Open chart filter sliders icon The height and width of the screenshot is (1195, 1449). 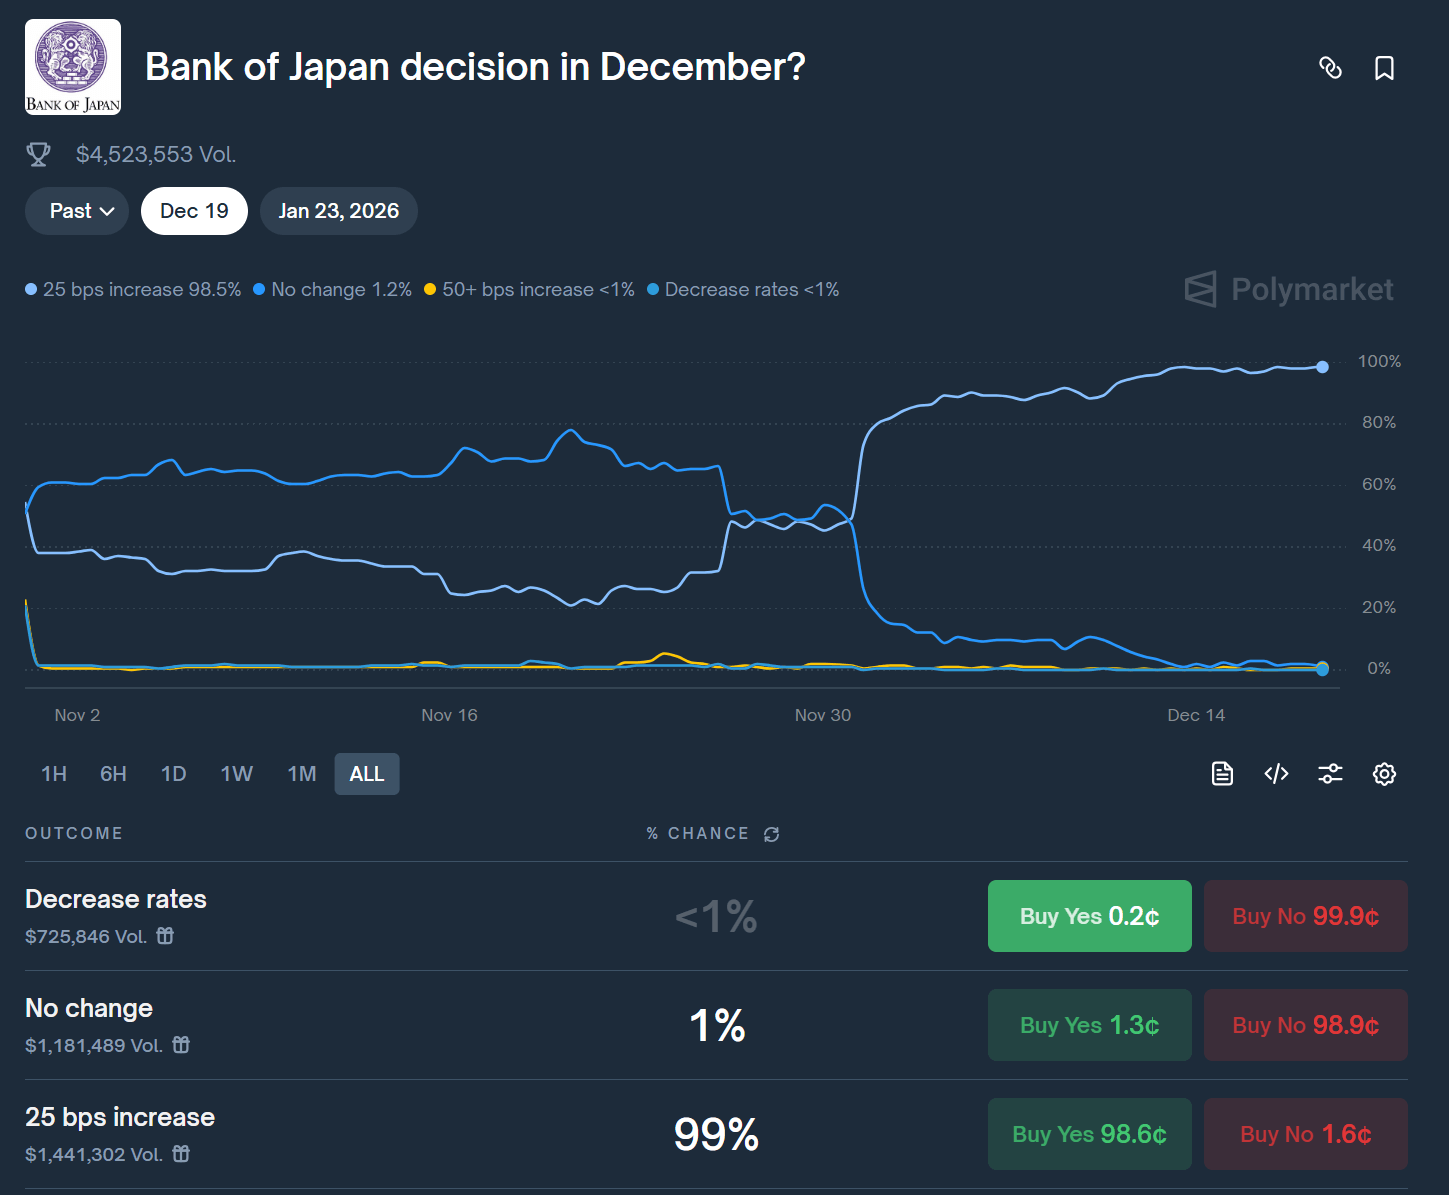1330,774
